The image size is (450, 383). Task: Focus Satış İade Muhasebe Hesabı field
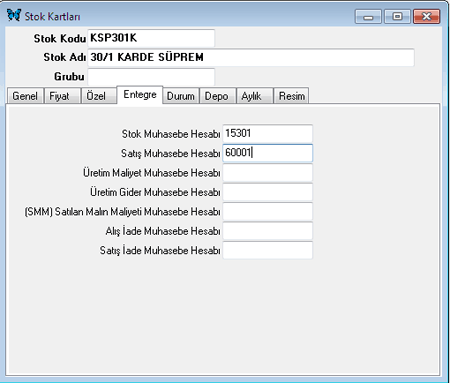tap(268, 250)
